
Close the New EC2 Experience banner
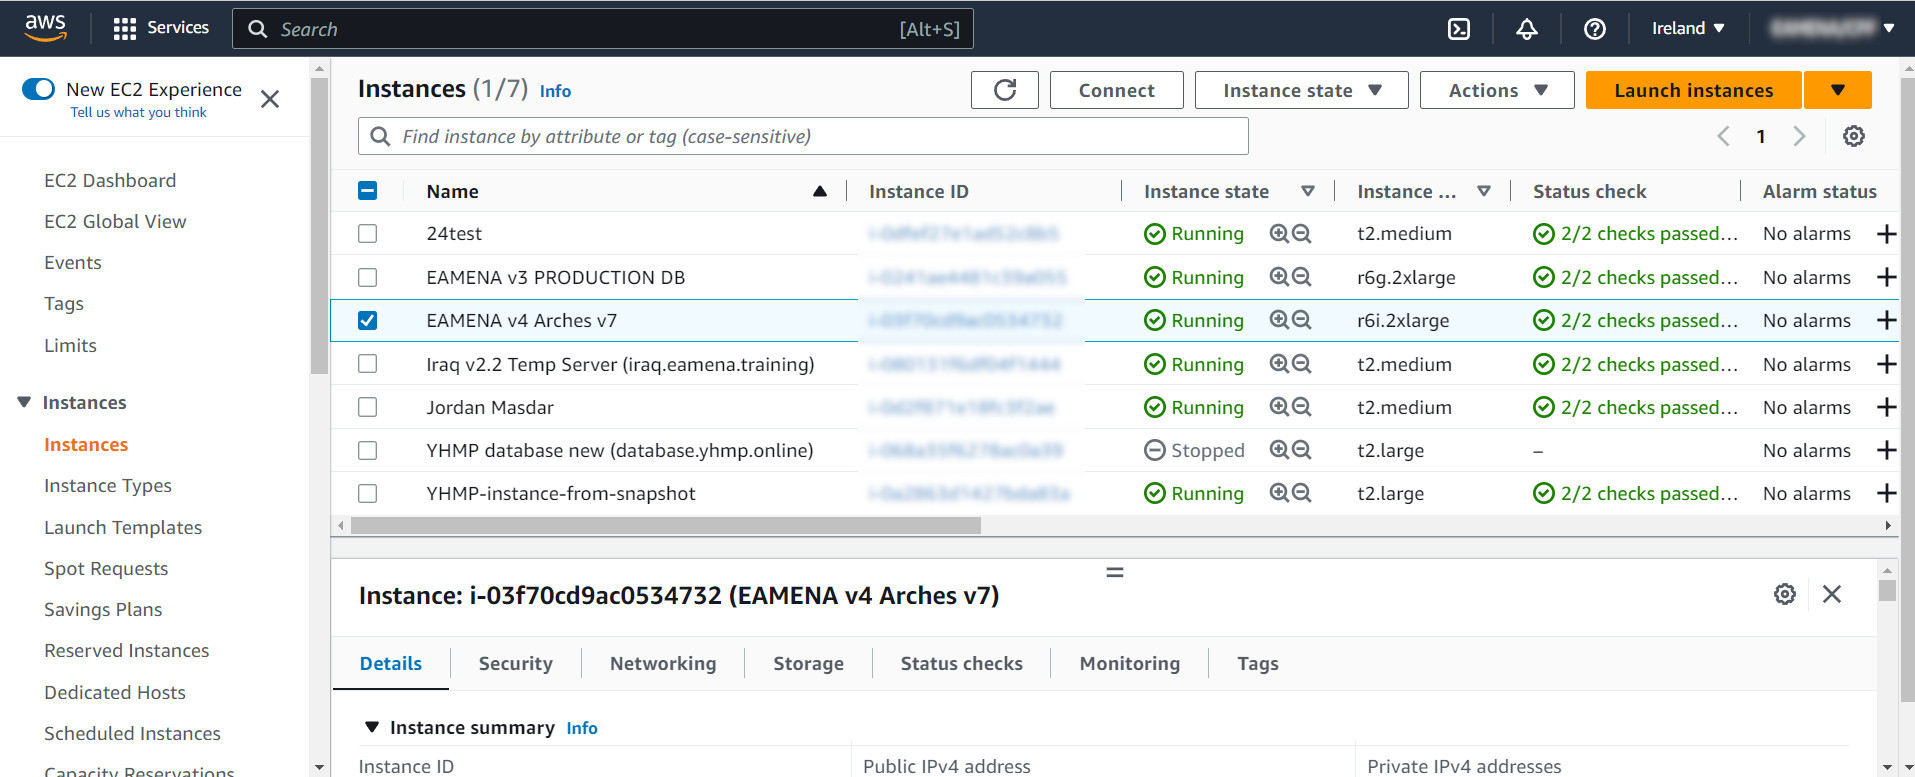[270, 99]
